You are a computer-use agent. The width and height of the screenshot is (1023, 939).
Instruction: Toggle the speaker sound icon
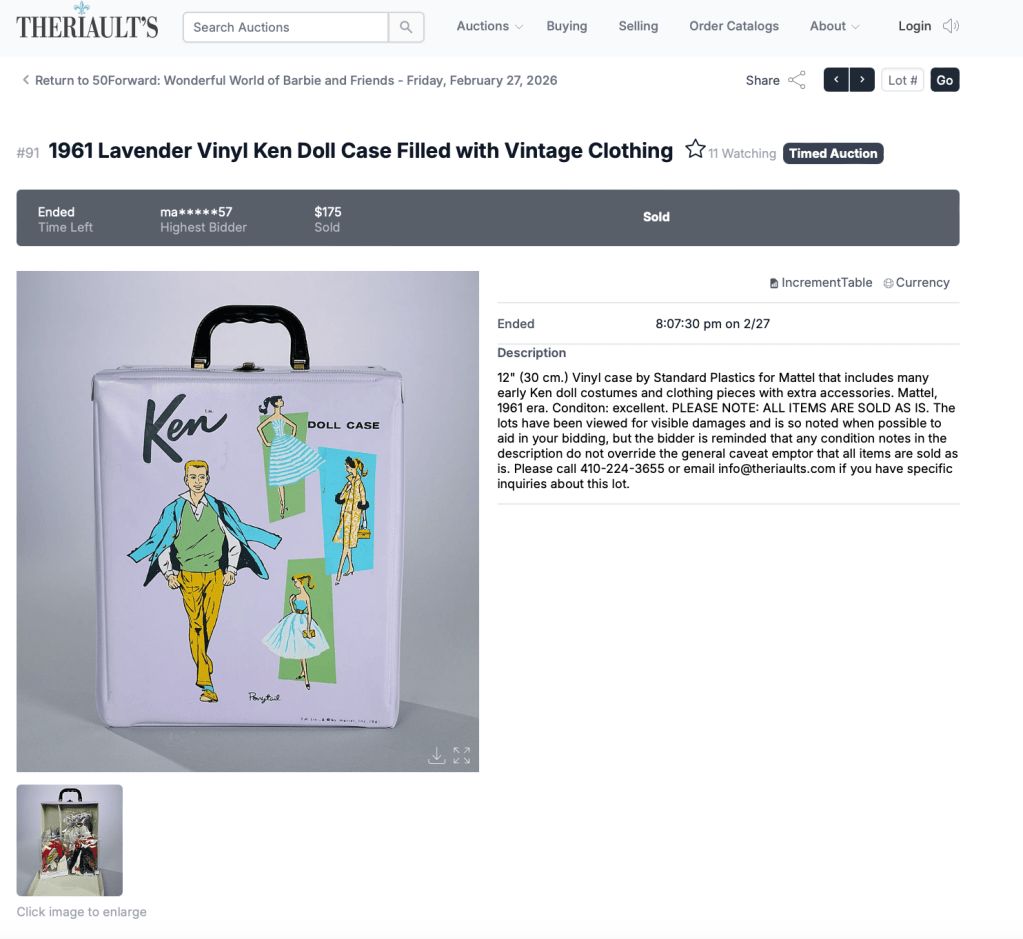(951, 26)
